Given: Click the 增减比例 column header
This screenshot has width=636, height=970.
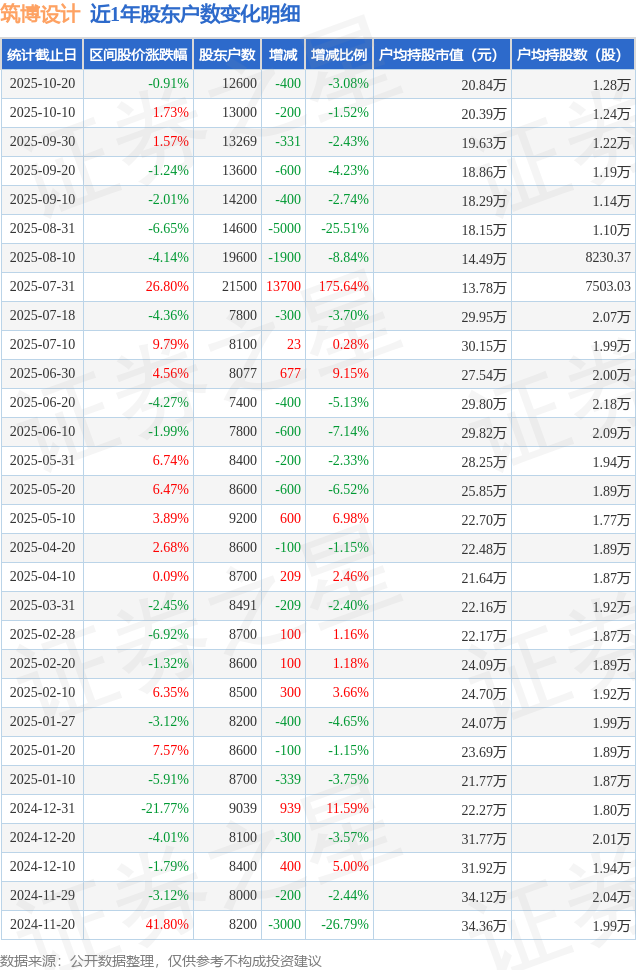Looking at the screenshot, I should pyautogui.click(x=339, y=55).
